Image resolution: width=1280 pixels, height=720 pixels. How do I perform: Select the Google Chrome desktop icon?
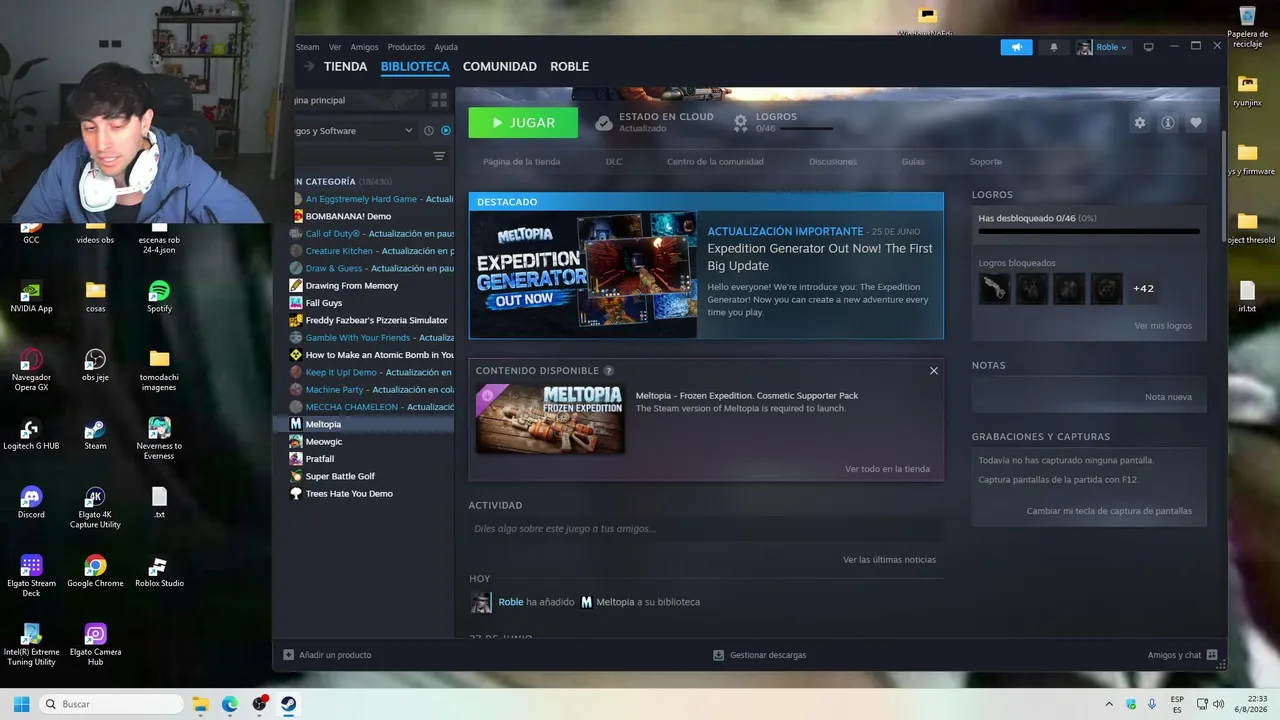point(95,571)
